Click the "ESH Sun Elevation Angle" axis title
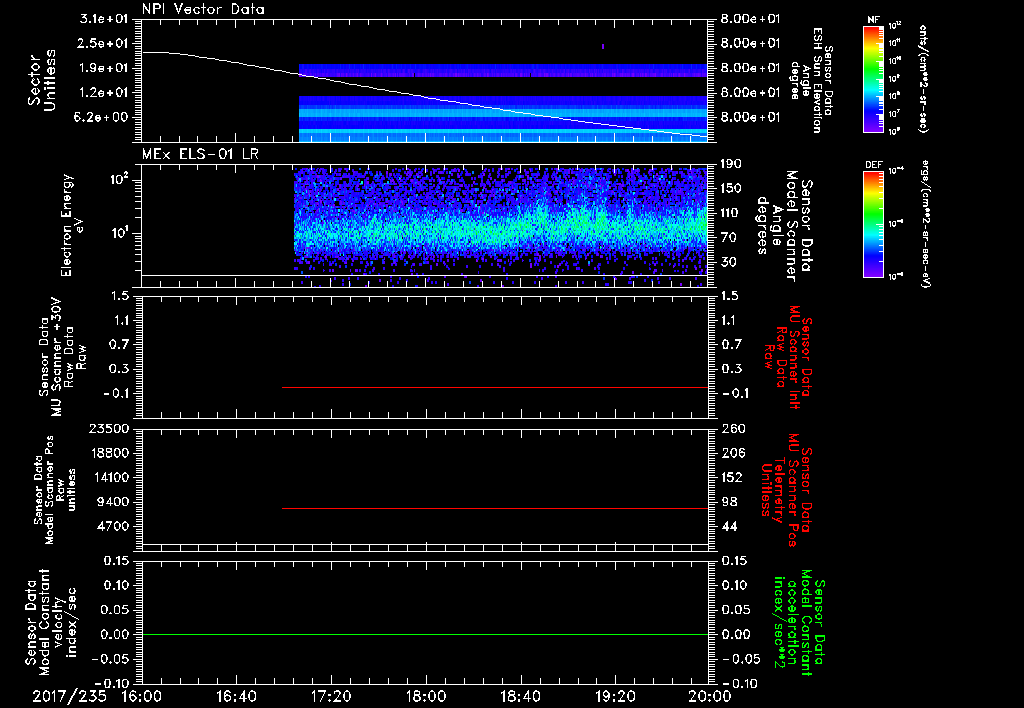 [x=813, y=80]
